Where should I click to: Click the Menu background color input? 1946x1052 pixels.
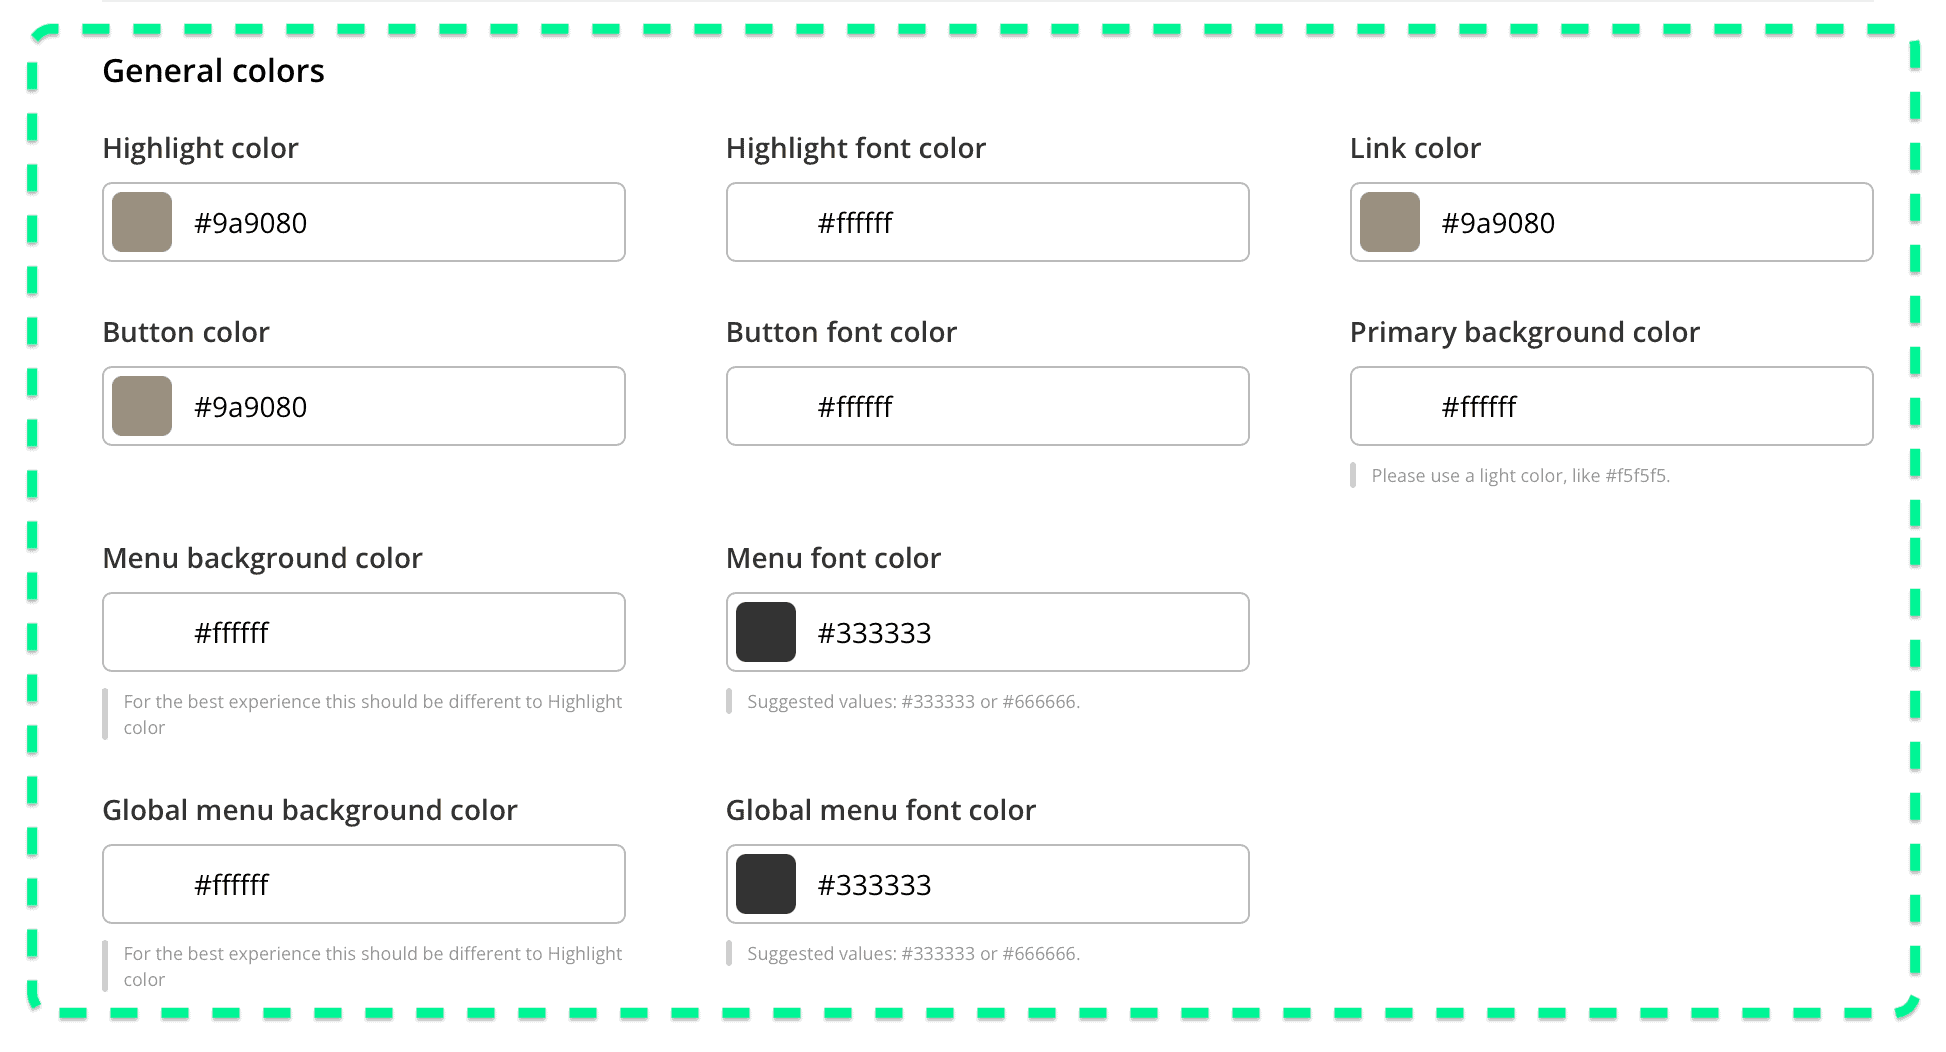(x=363, y=632)
